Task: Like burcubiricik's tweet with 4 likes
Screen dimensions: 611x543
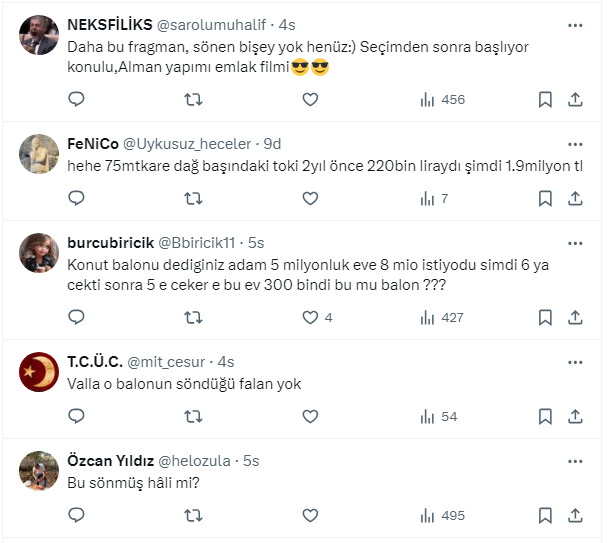Action: tap(310, 317)
